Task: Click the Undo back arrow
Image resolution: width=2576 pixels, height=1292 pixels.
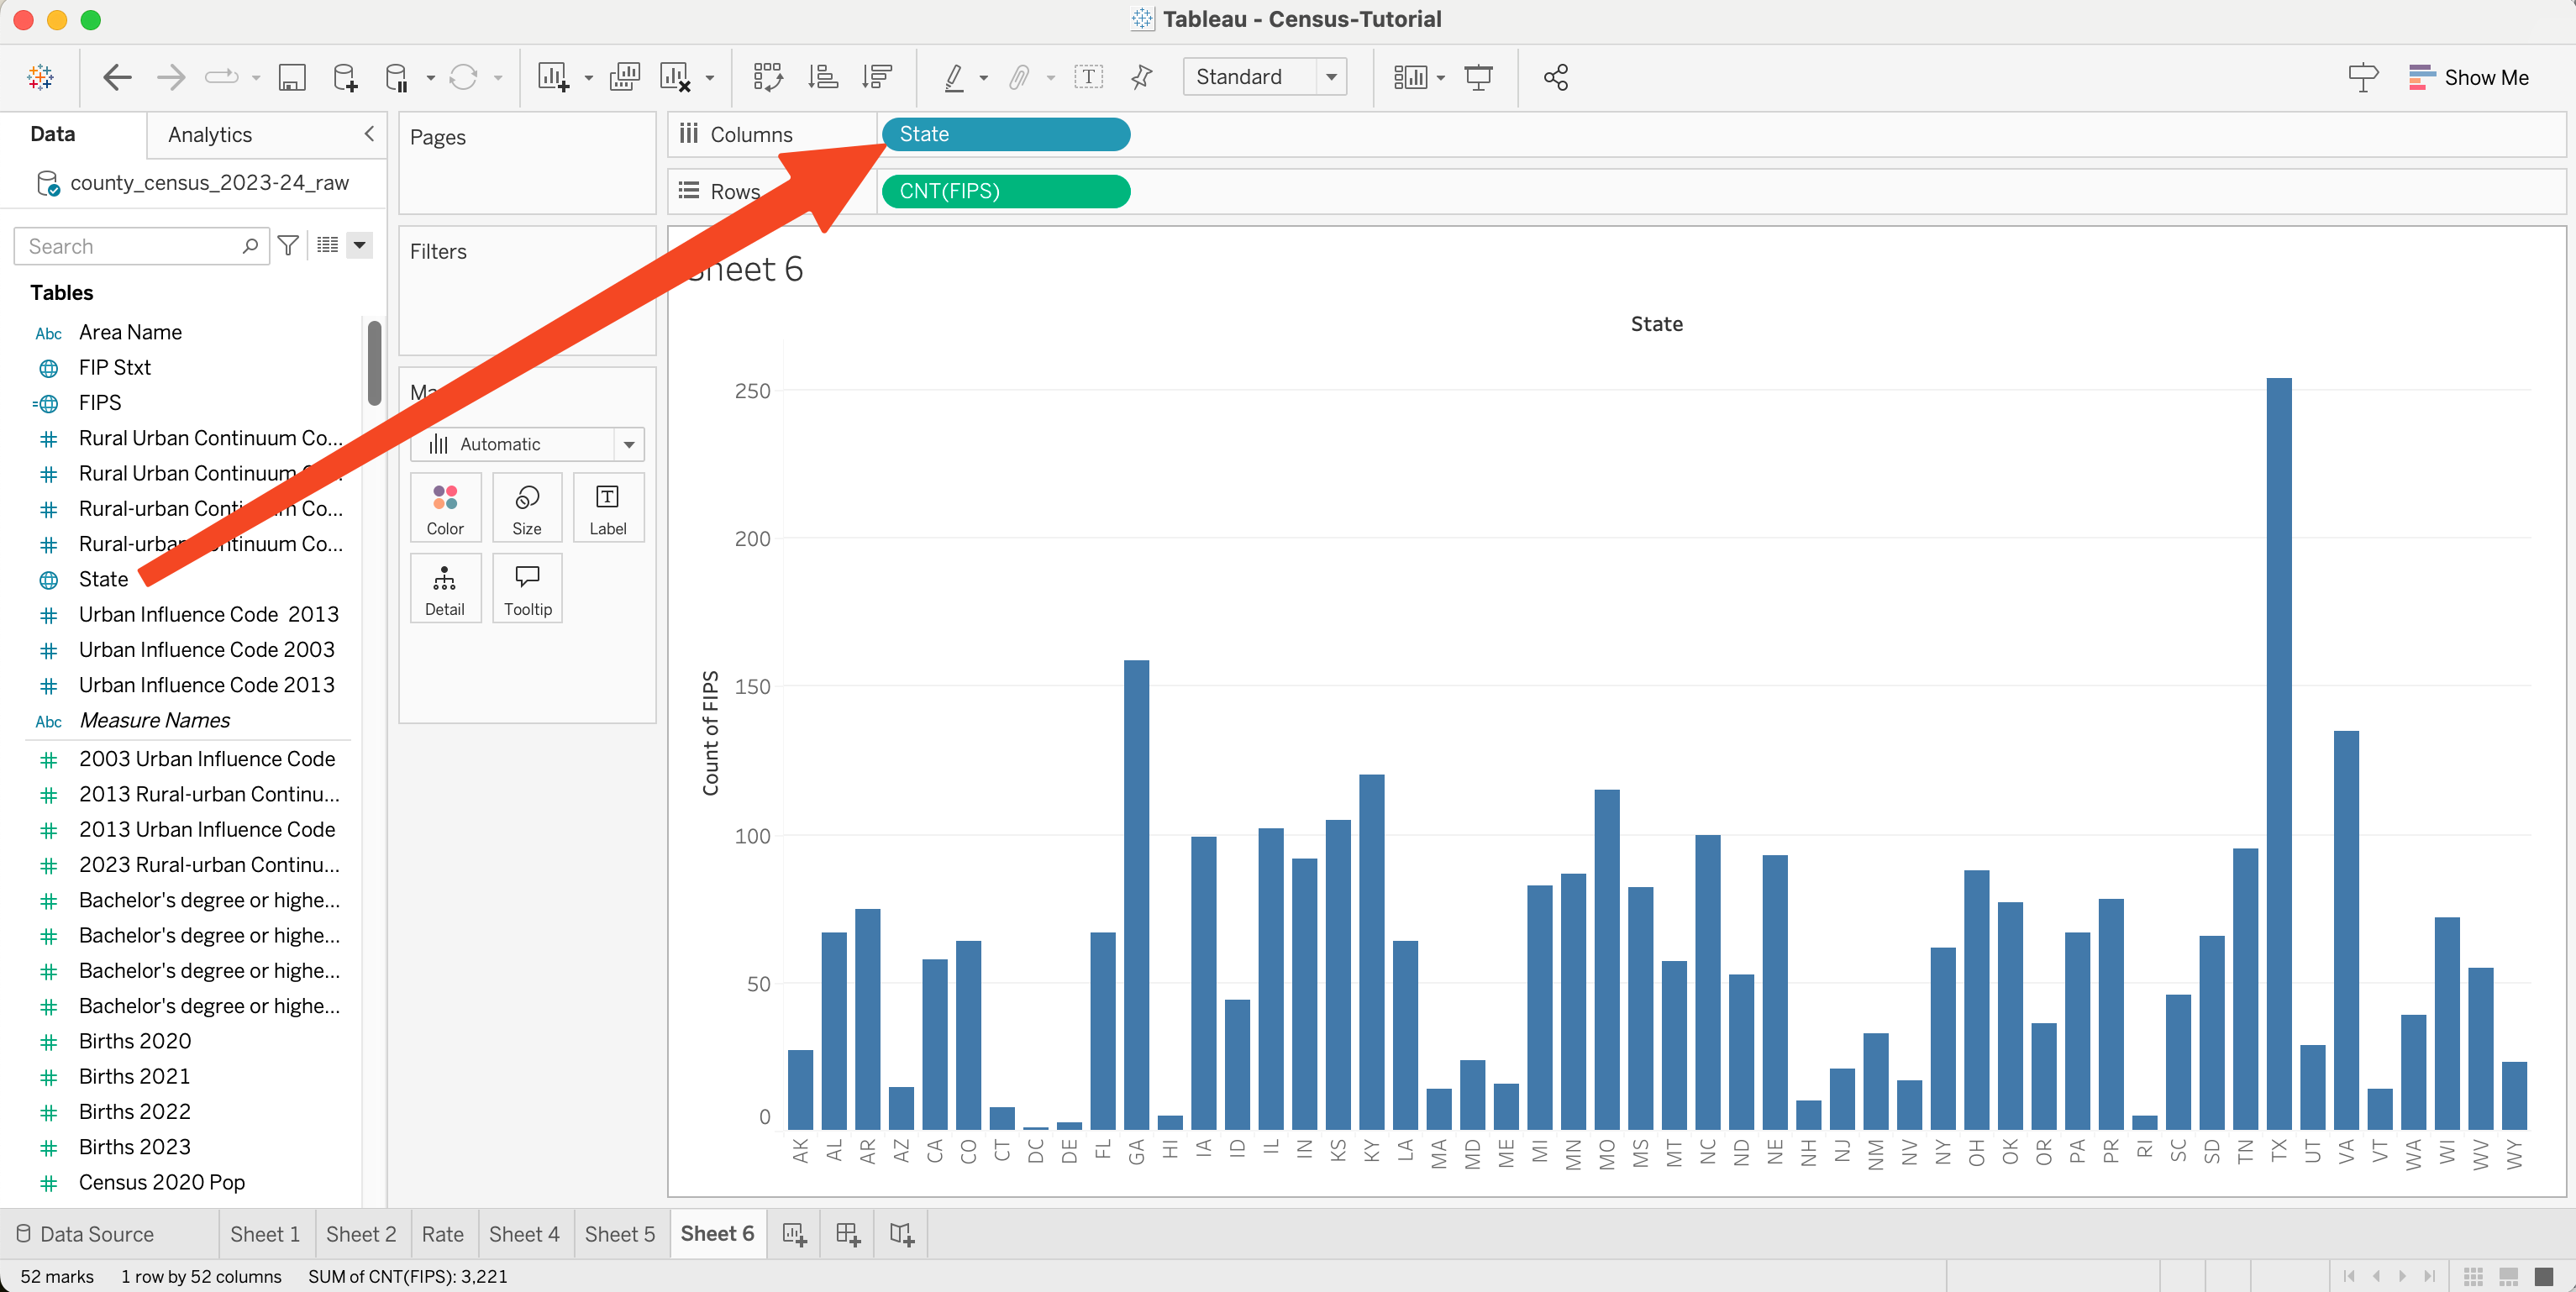Action: 117,77
